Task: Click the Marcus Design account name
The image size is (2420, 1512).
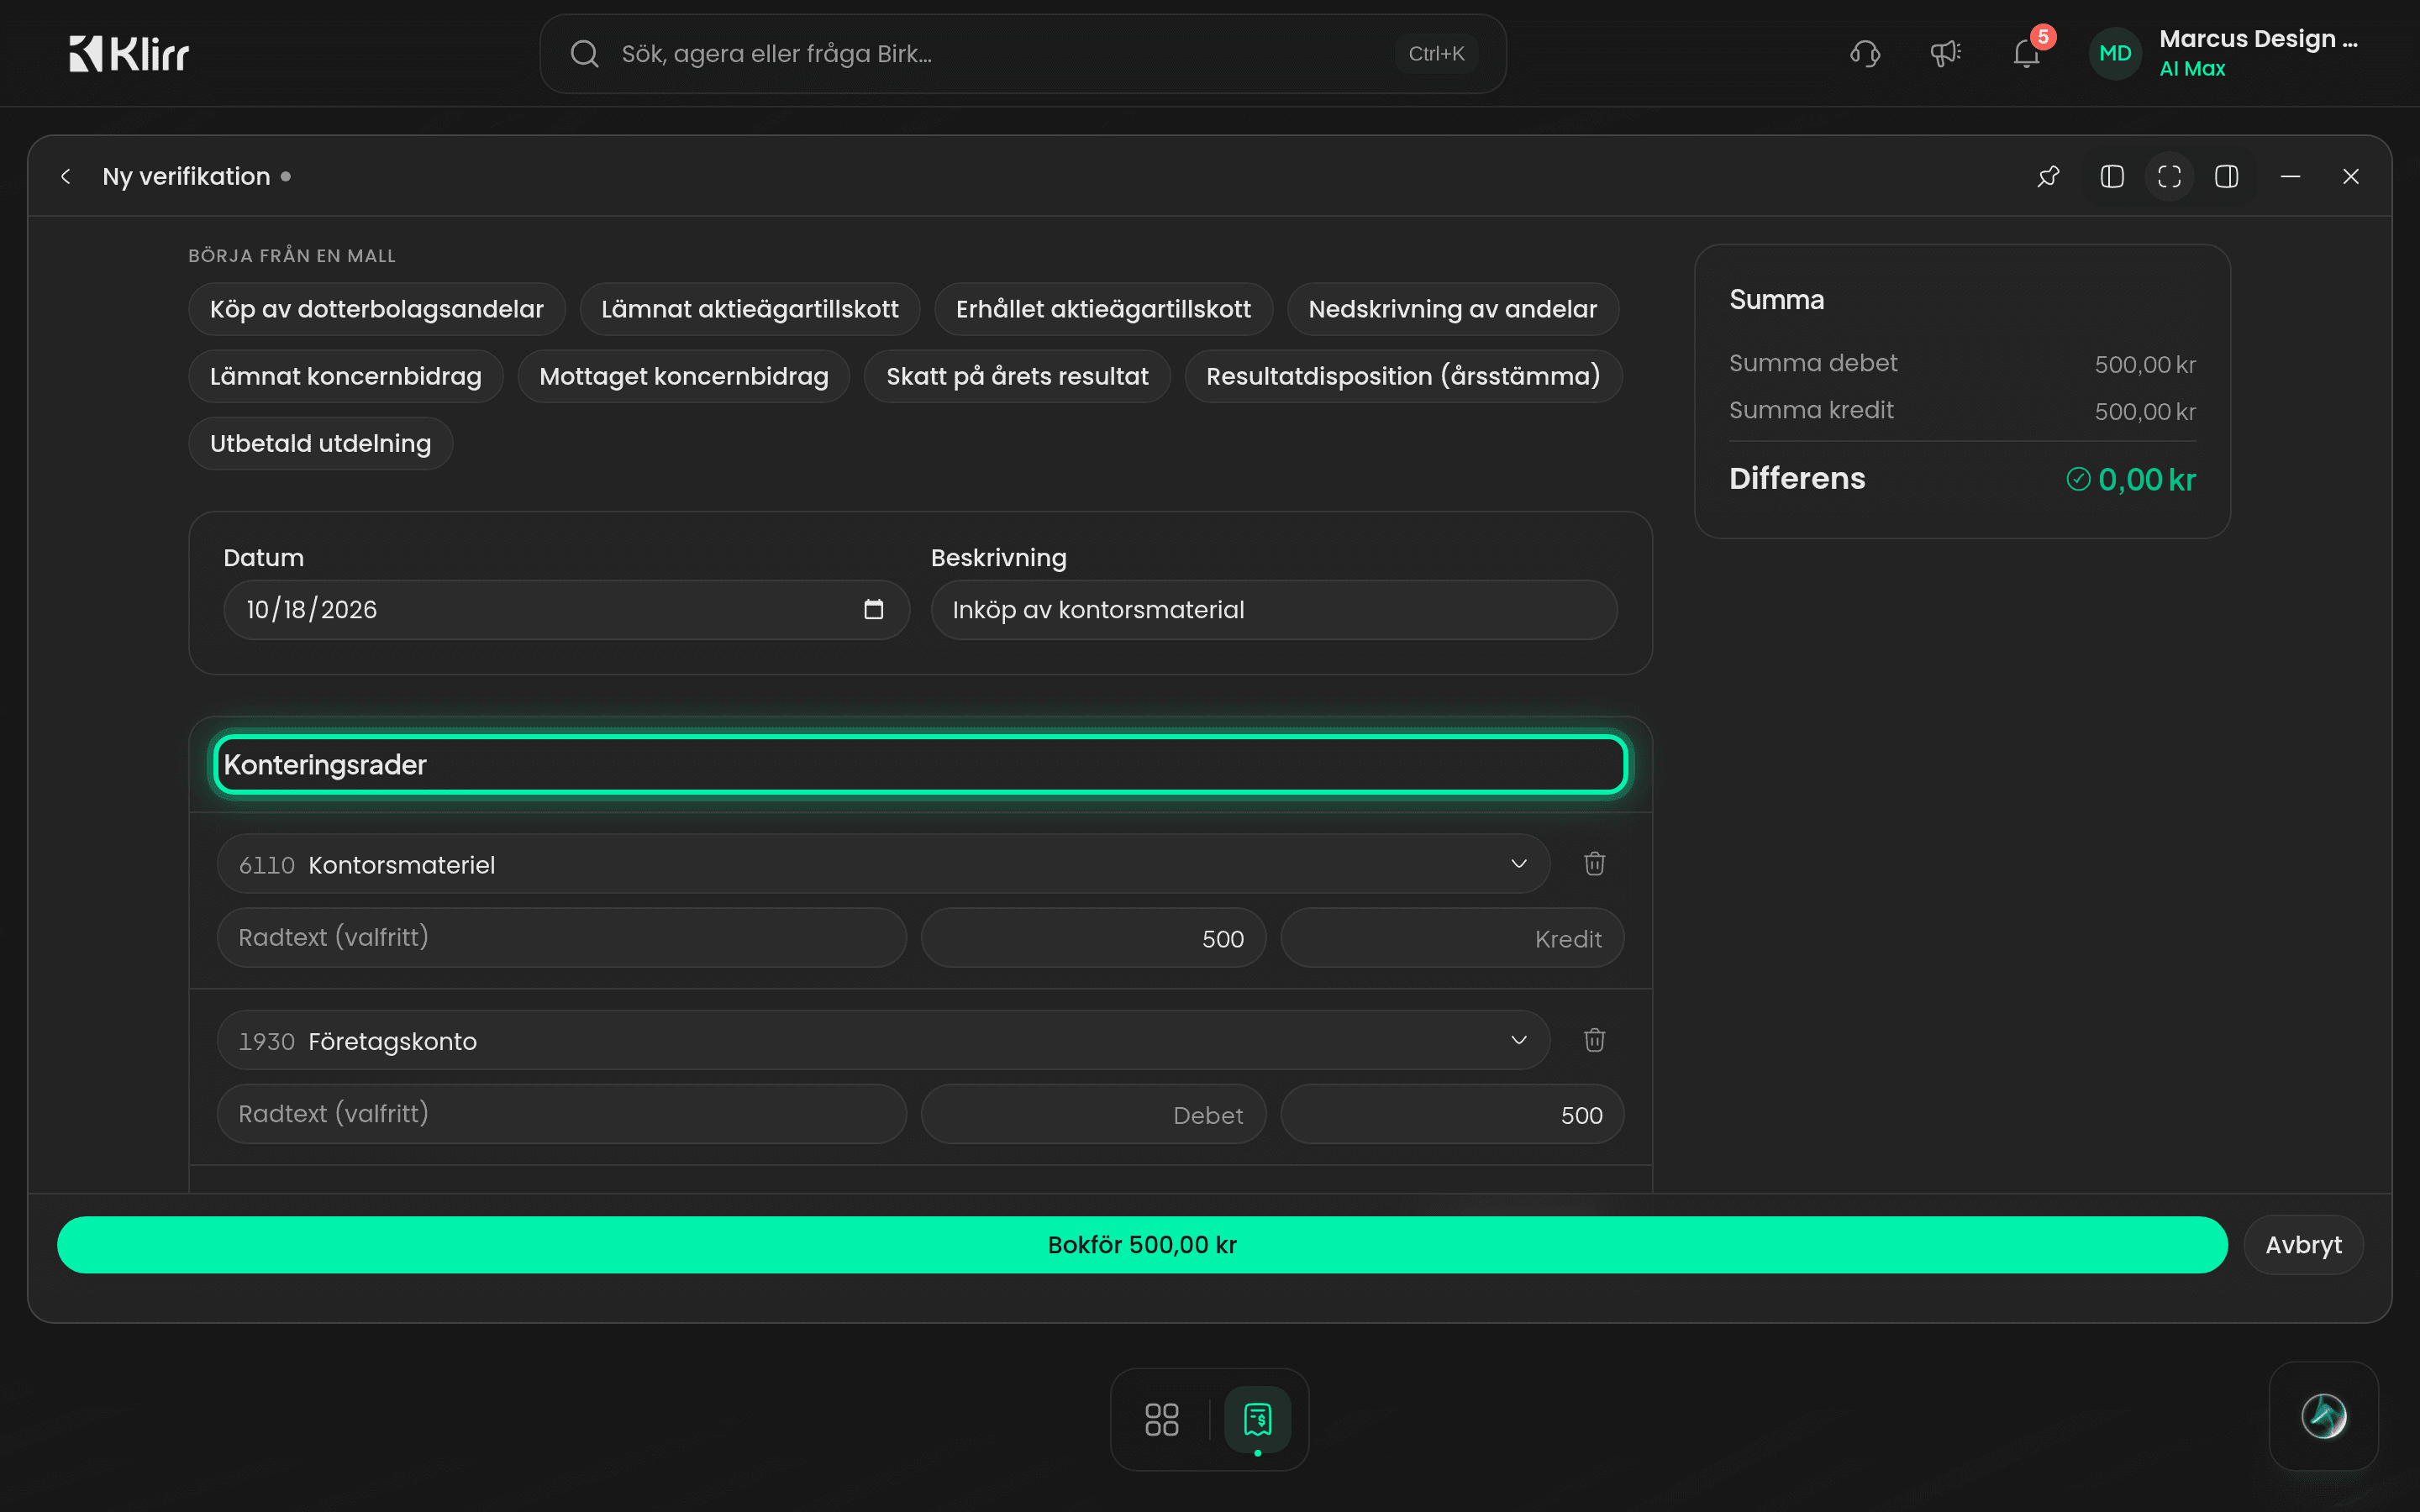Action: [2258, 39]
